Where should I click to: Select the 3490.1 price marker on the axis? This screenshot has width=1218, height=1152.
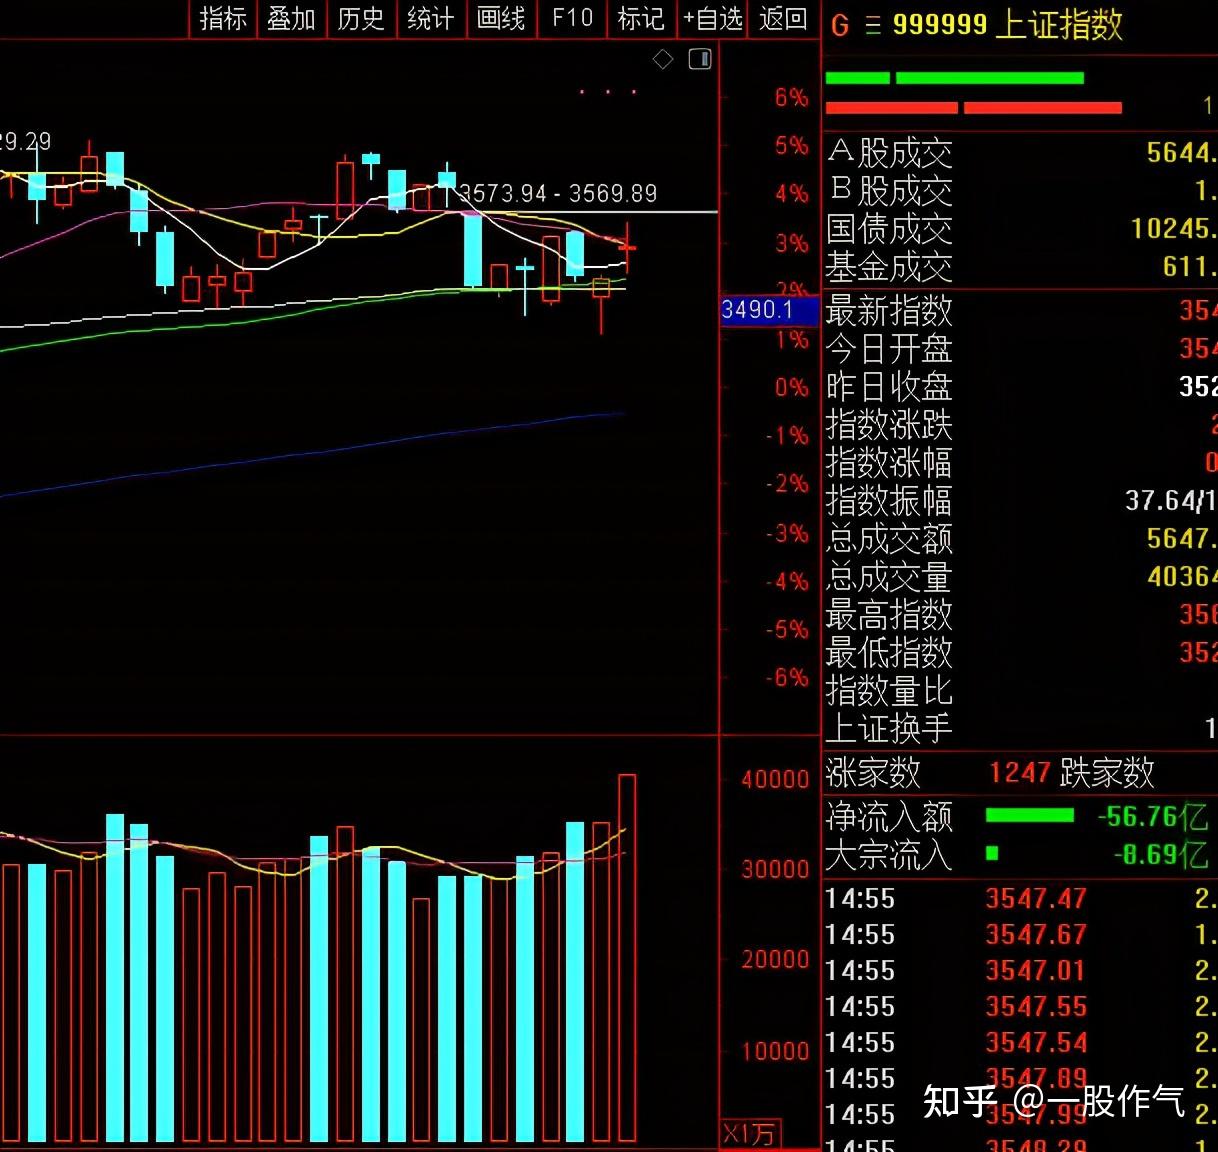coord(769,310)
